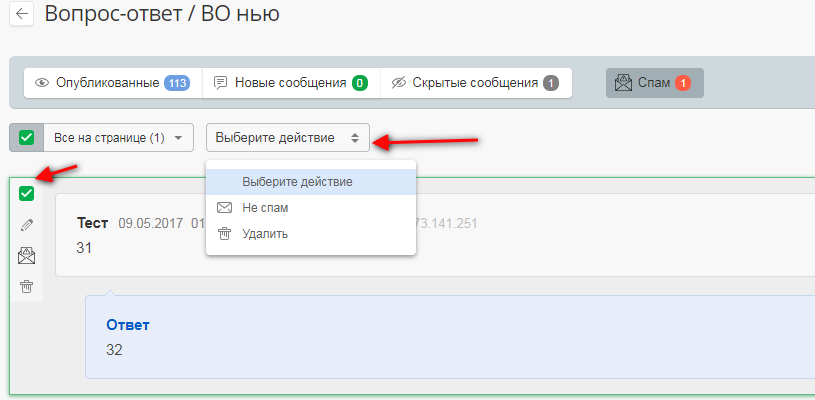Click the envelope not-spam icon in sidebar
The width and height of the screenshot is (815, 400).
27,256
